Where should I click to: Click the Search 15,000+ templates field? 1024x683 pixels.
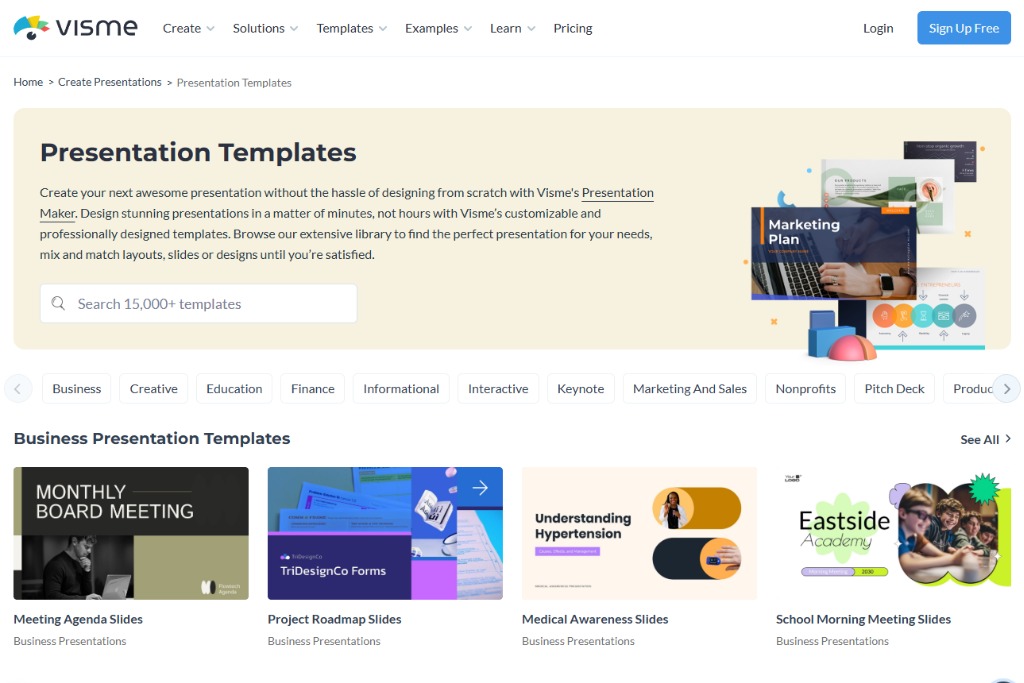tap(210, 304)
